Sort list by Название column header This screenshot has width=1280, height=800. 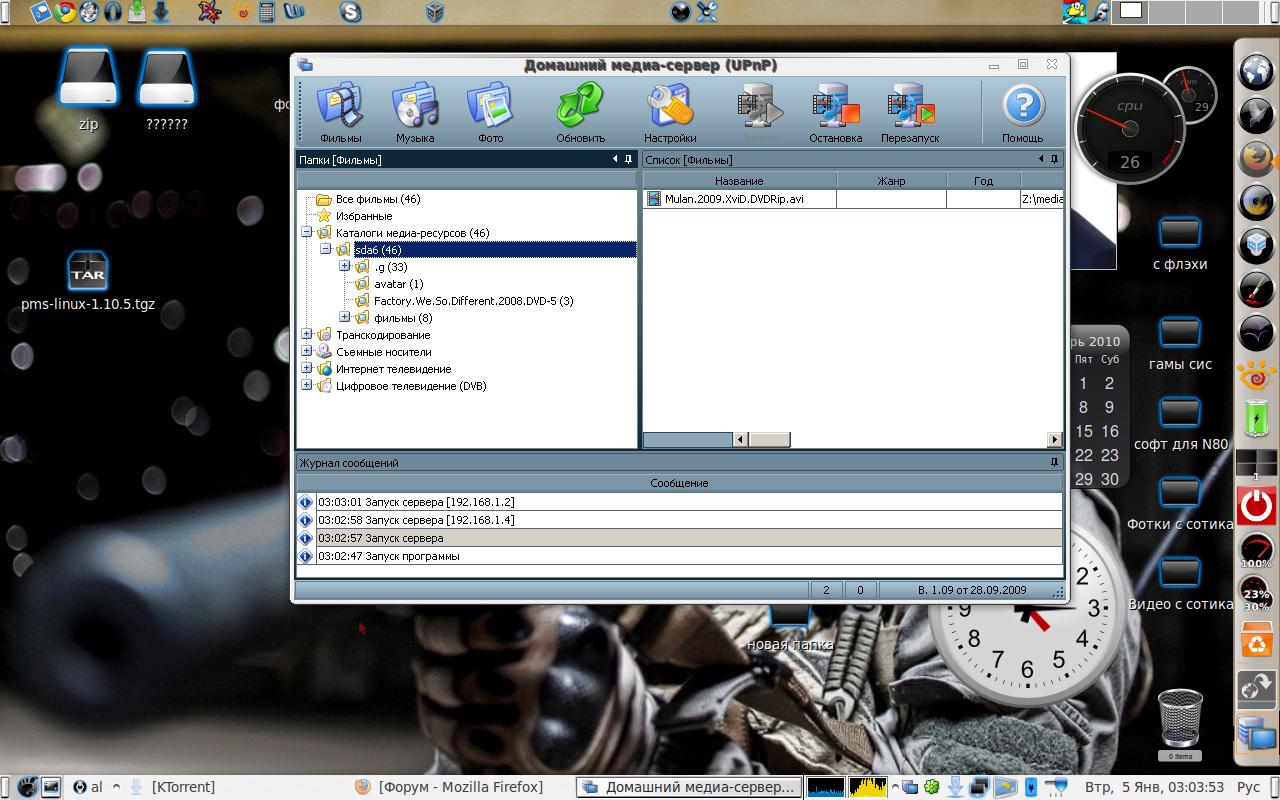(739, 181)
